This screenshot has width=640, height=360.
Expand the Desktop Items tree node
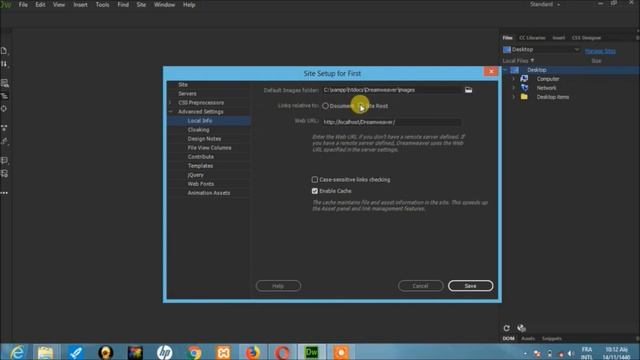[513, 97]
